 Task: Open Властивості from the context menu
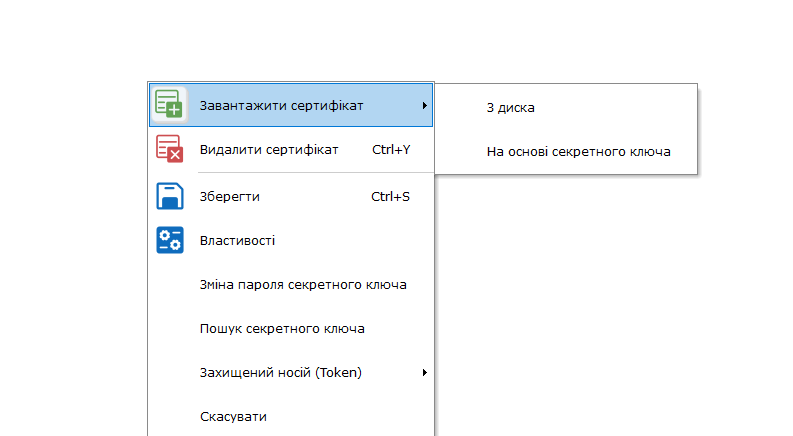pos(237,241)
